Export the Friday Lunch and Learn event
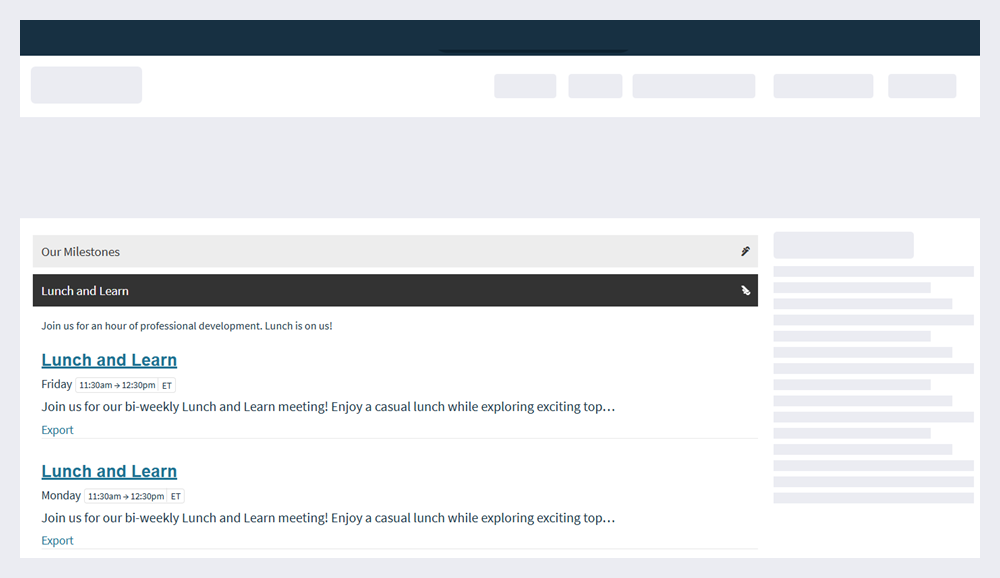1000x578 pixels. [57, 430]
